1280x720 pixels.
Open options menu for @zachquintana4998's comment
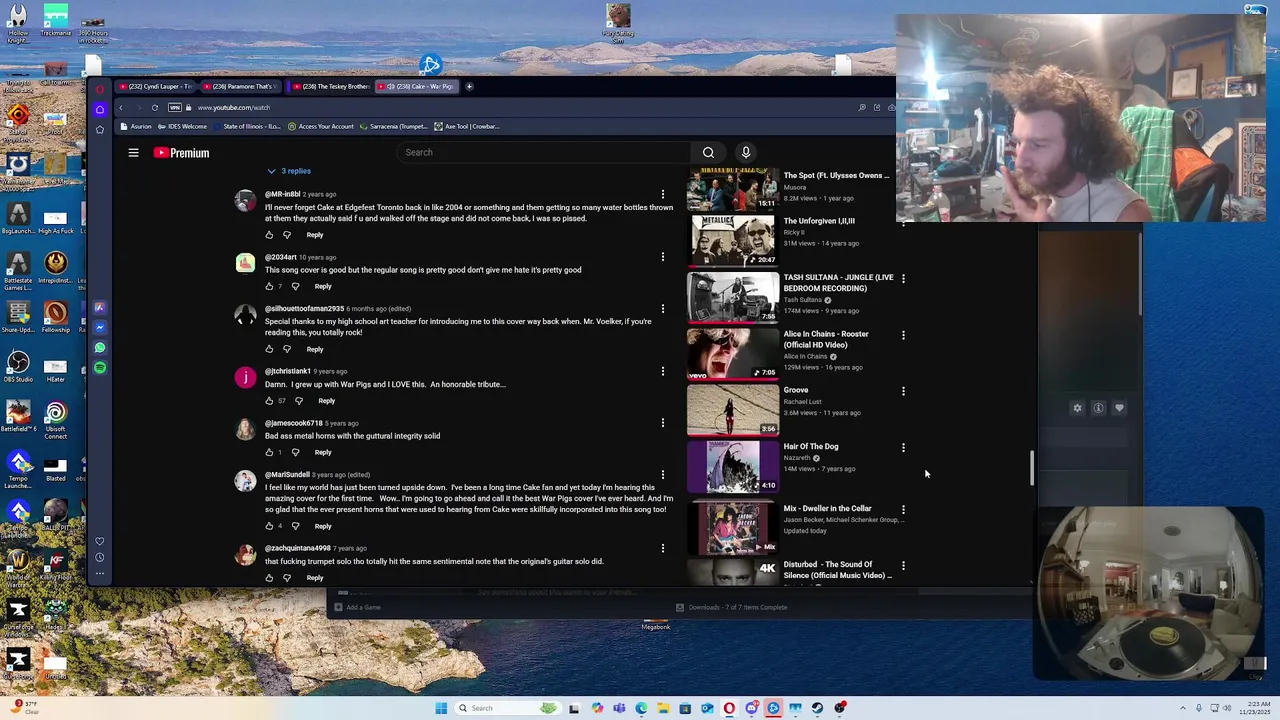[662, 548]
